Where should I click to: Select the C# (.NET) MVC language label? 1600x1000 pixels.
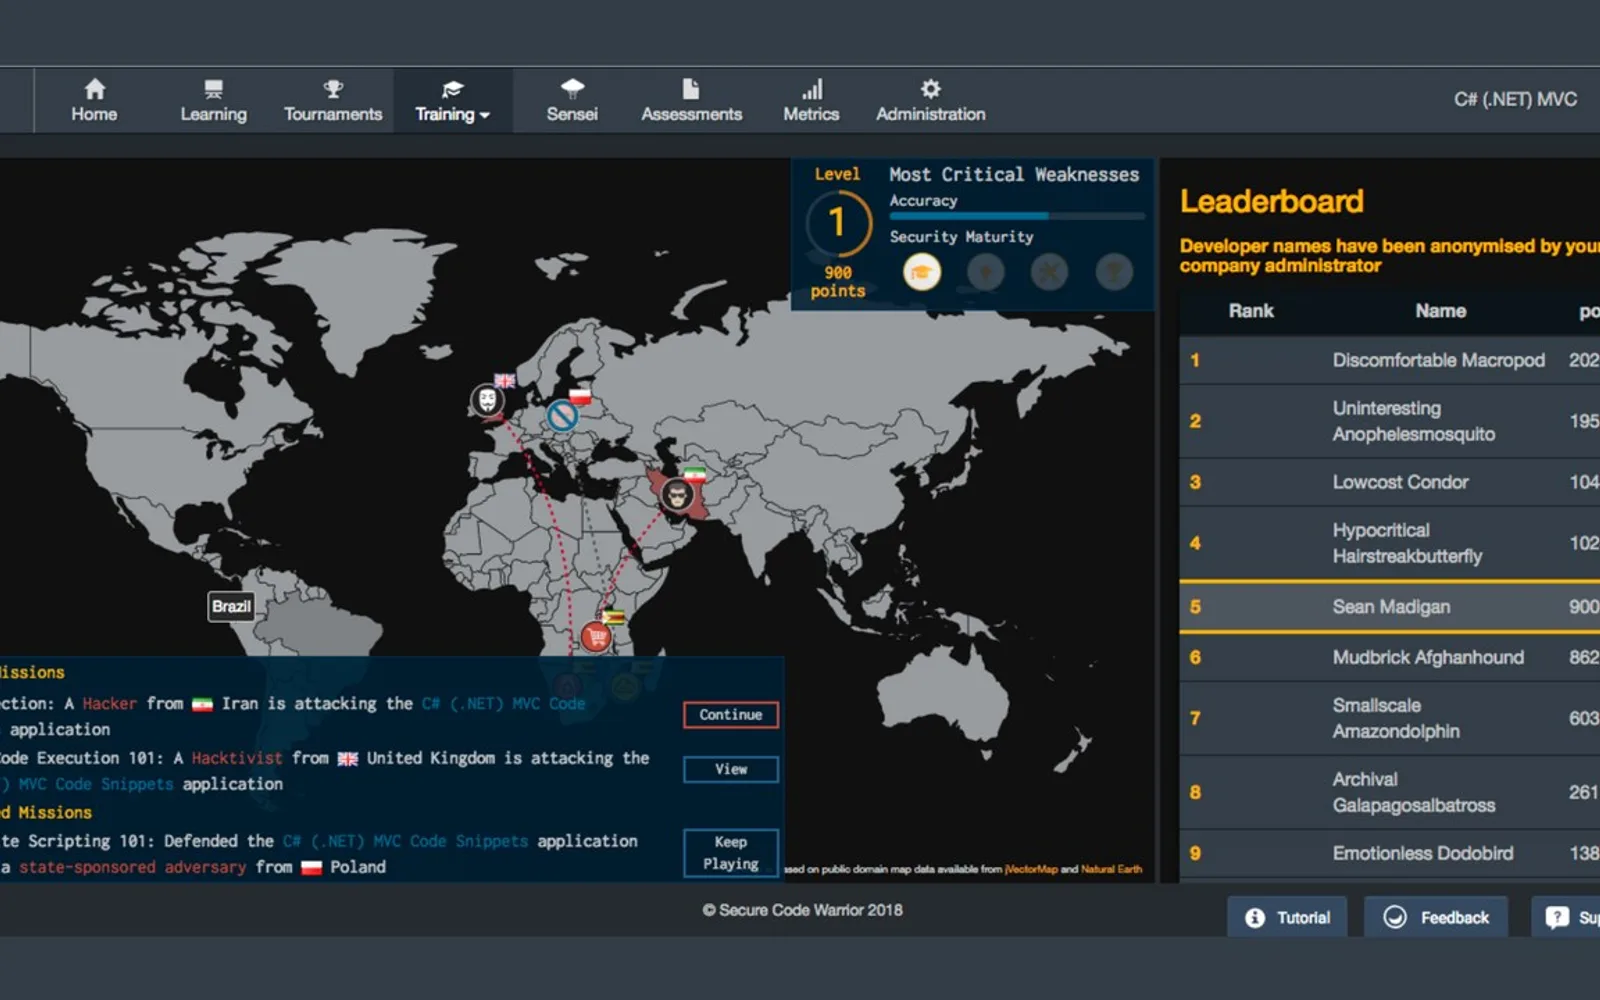click(1515, 99)
